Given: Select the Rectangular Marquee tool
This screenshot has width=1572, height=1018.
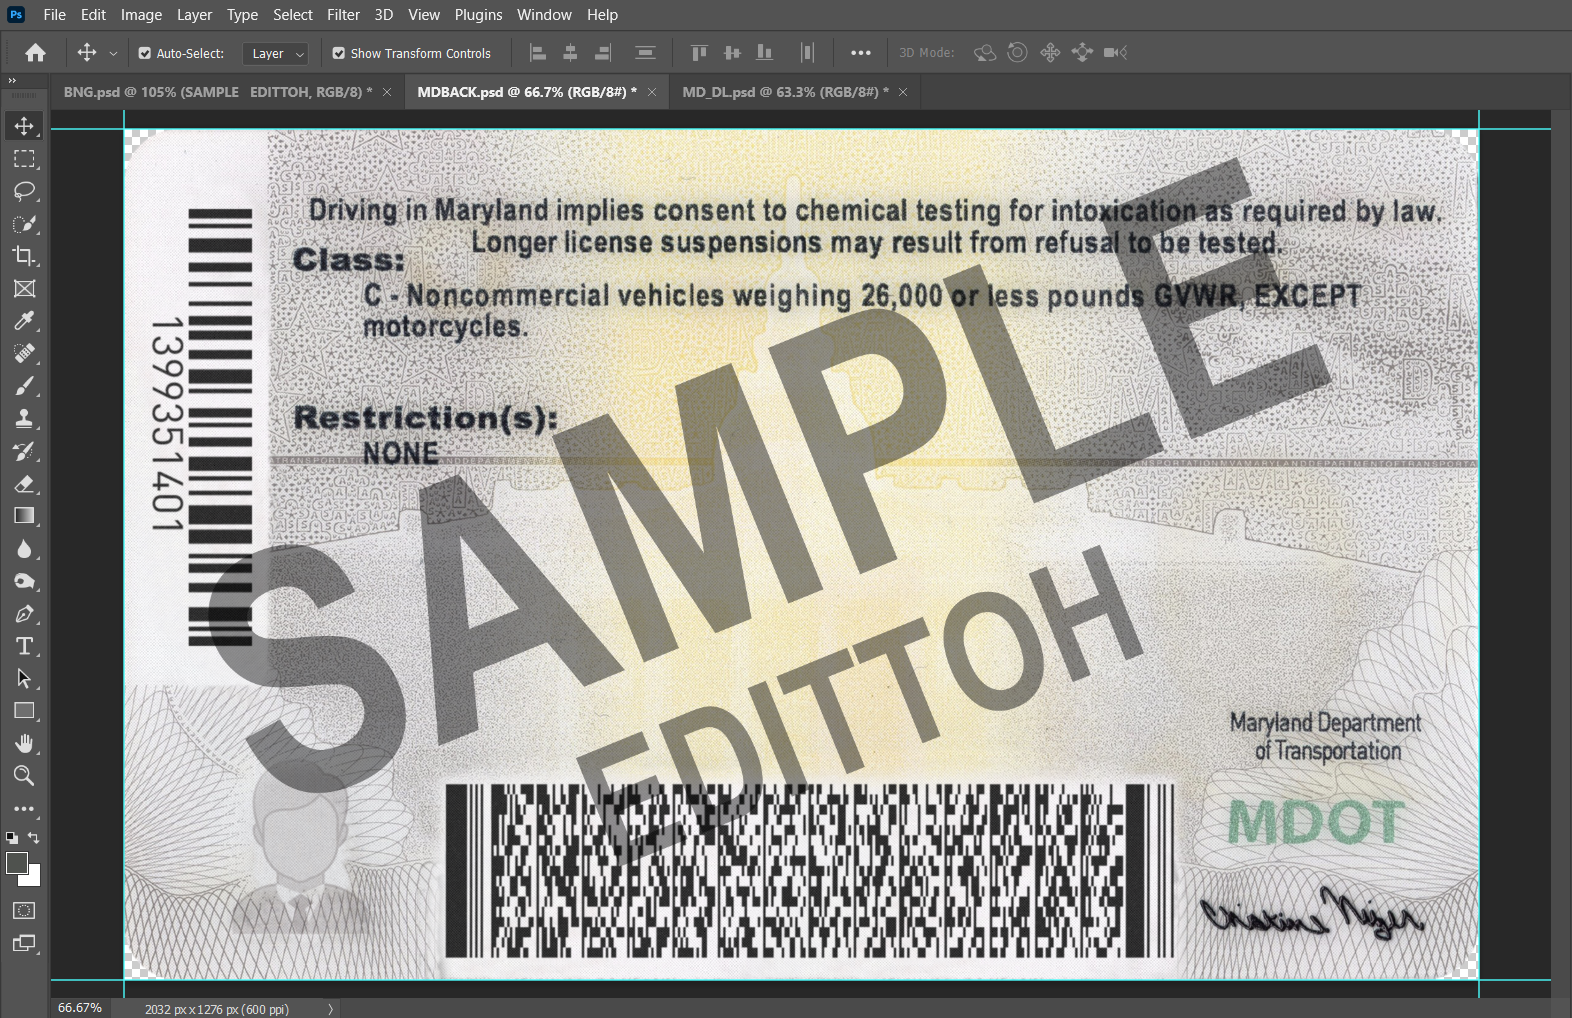Looking at the screenshot, I should 24,159.
